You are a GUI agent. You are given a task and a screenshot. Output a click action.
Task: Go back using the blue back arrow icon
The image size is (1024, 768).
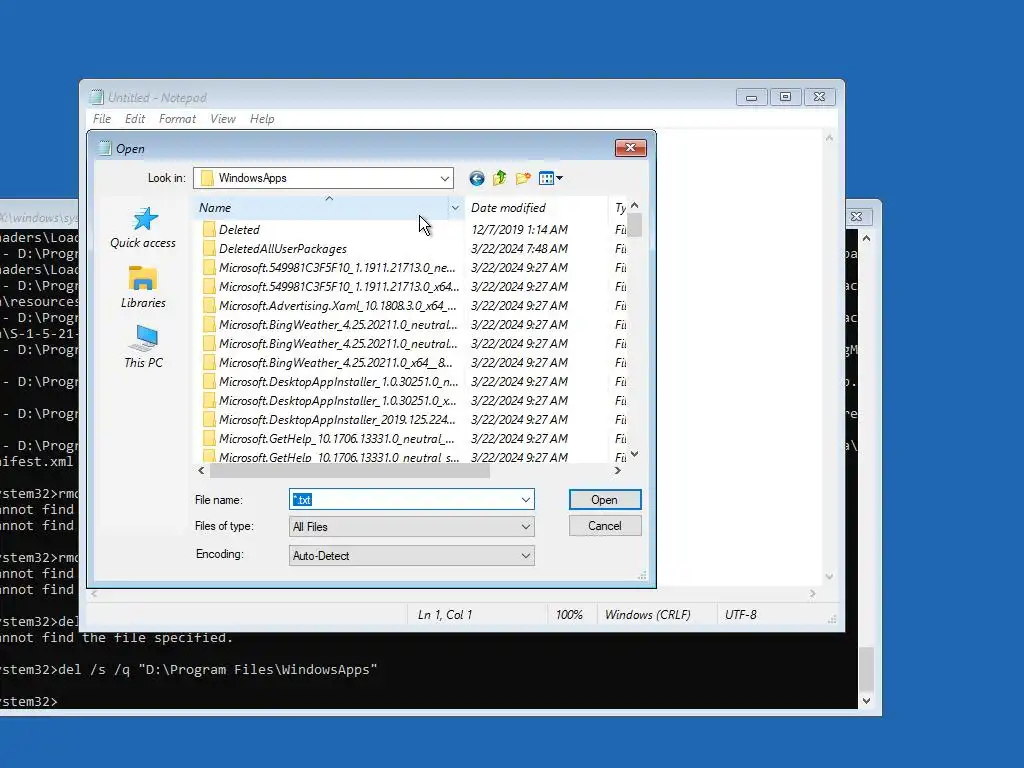[477, 178]
